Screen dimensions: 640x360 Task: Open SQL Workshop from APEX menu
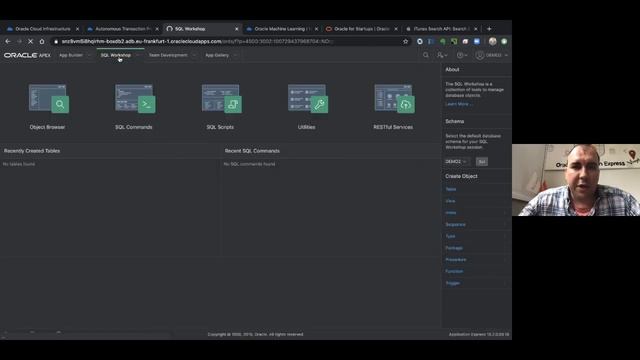coord(116,55)
